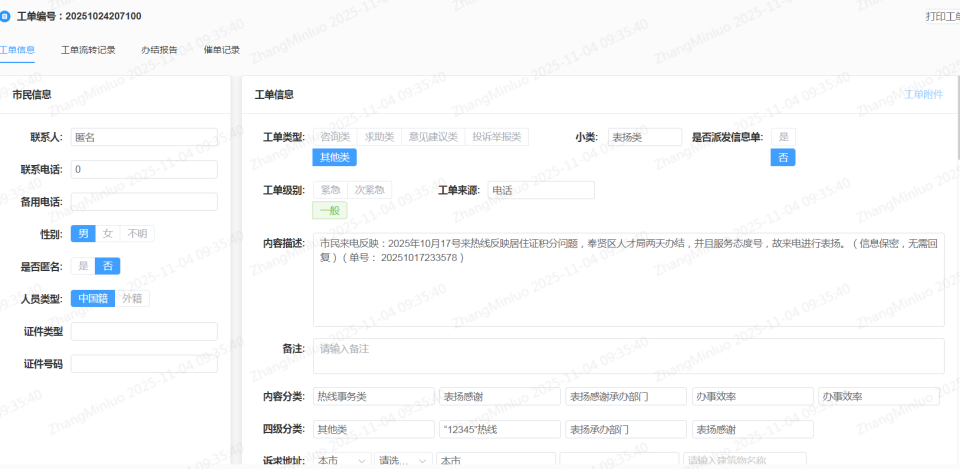Select 不明 for gender
This screenshot has height=469, width=960.
137,233
